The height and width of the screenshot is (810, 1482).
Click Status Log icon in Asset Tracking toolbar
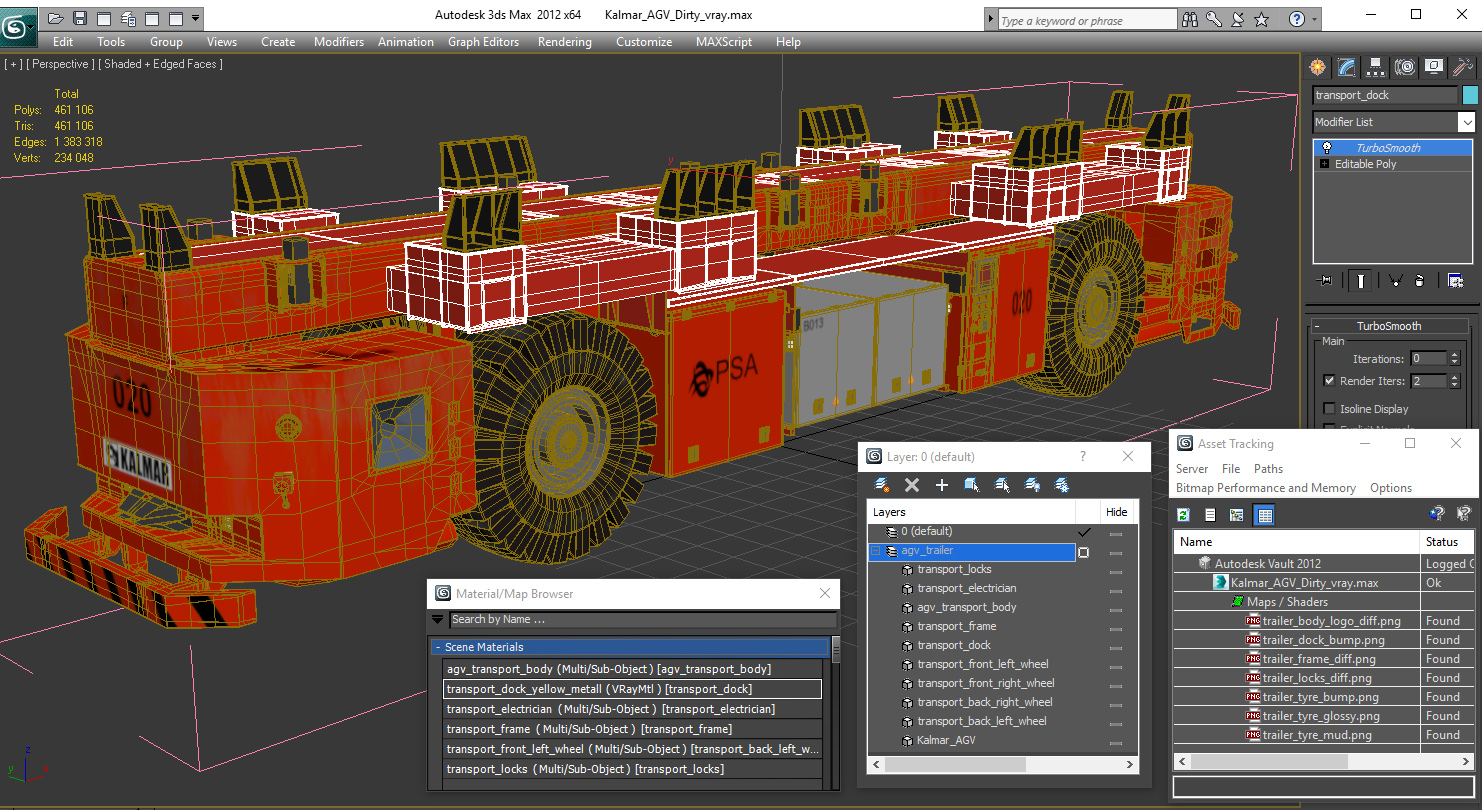click(1210, 515)
